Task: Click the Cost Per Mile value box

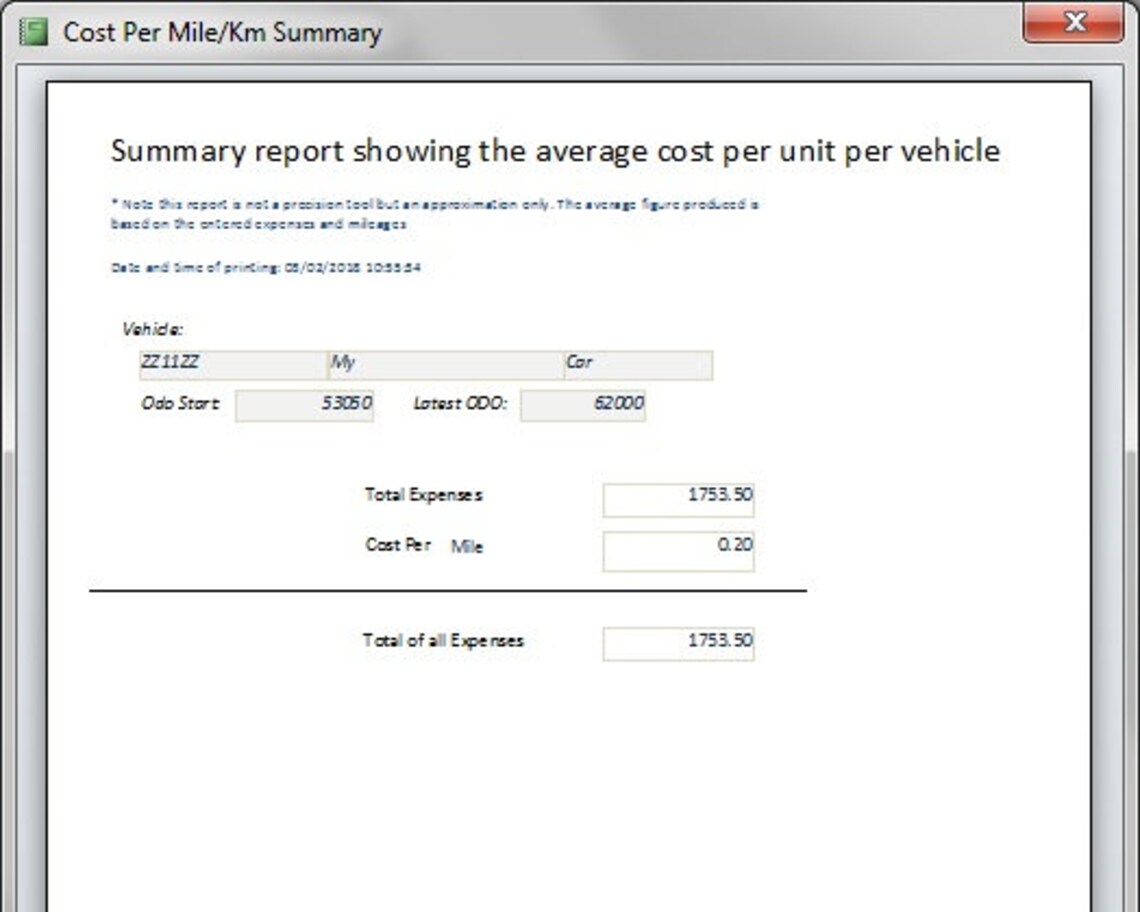Action: (678, 548)
